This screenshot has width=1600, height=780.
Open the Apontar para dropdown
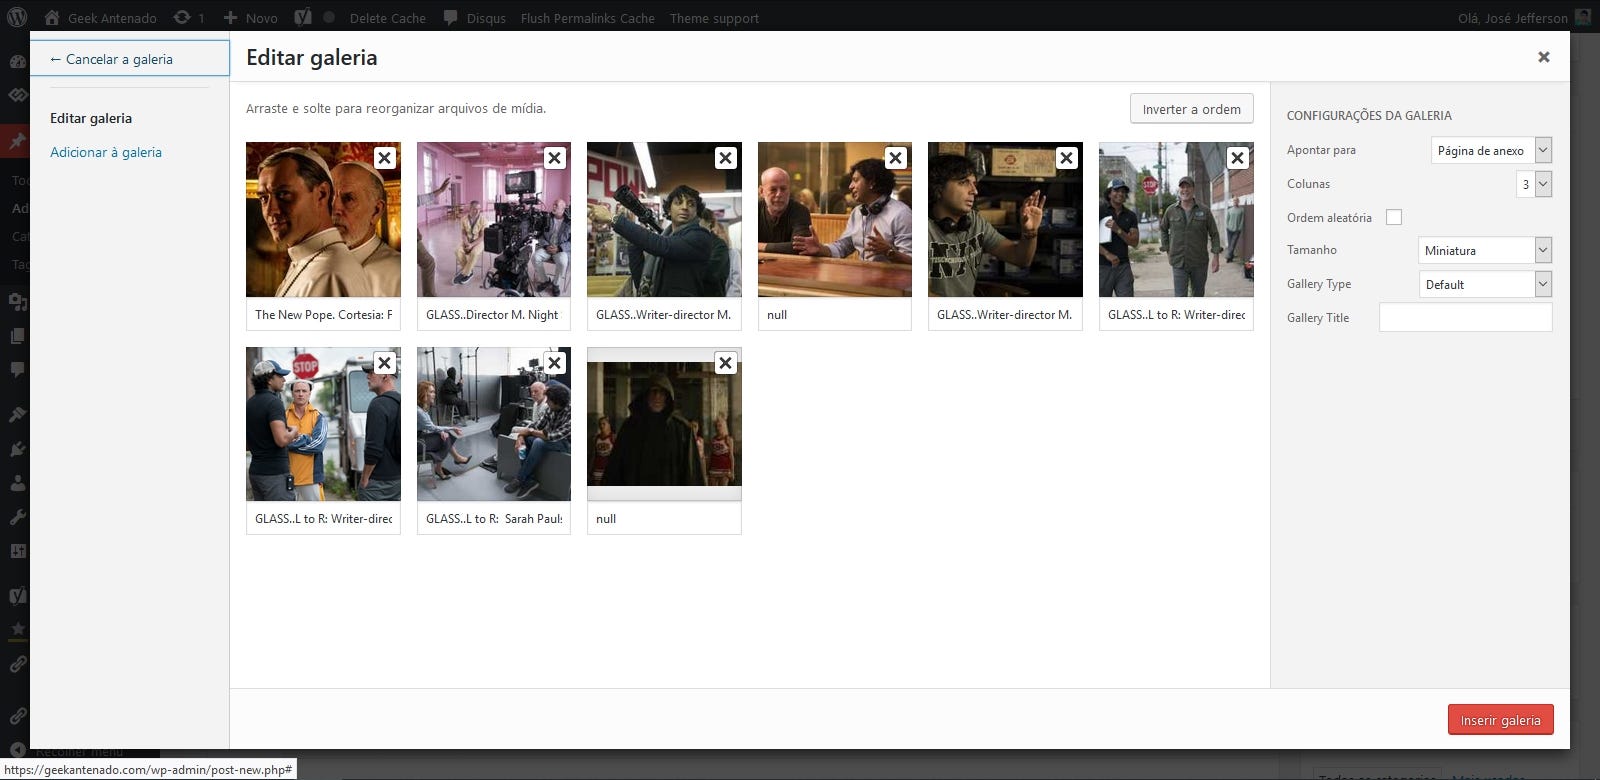[1491, 150]
